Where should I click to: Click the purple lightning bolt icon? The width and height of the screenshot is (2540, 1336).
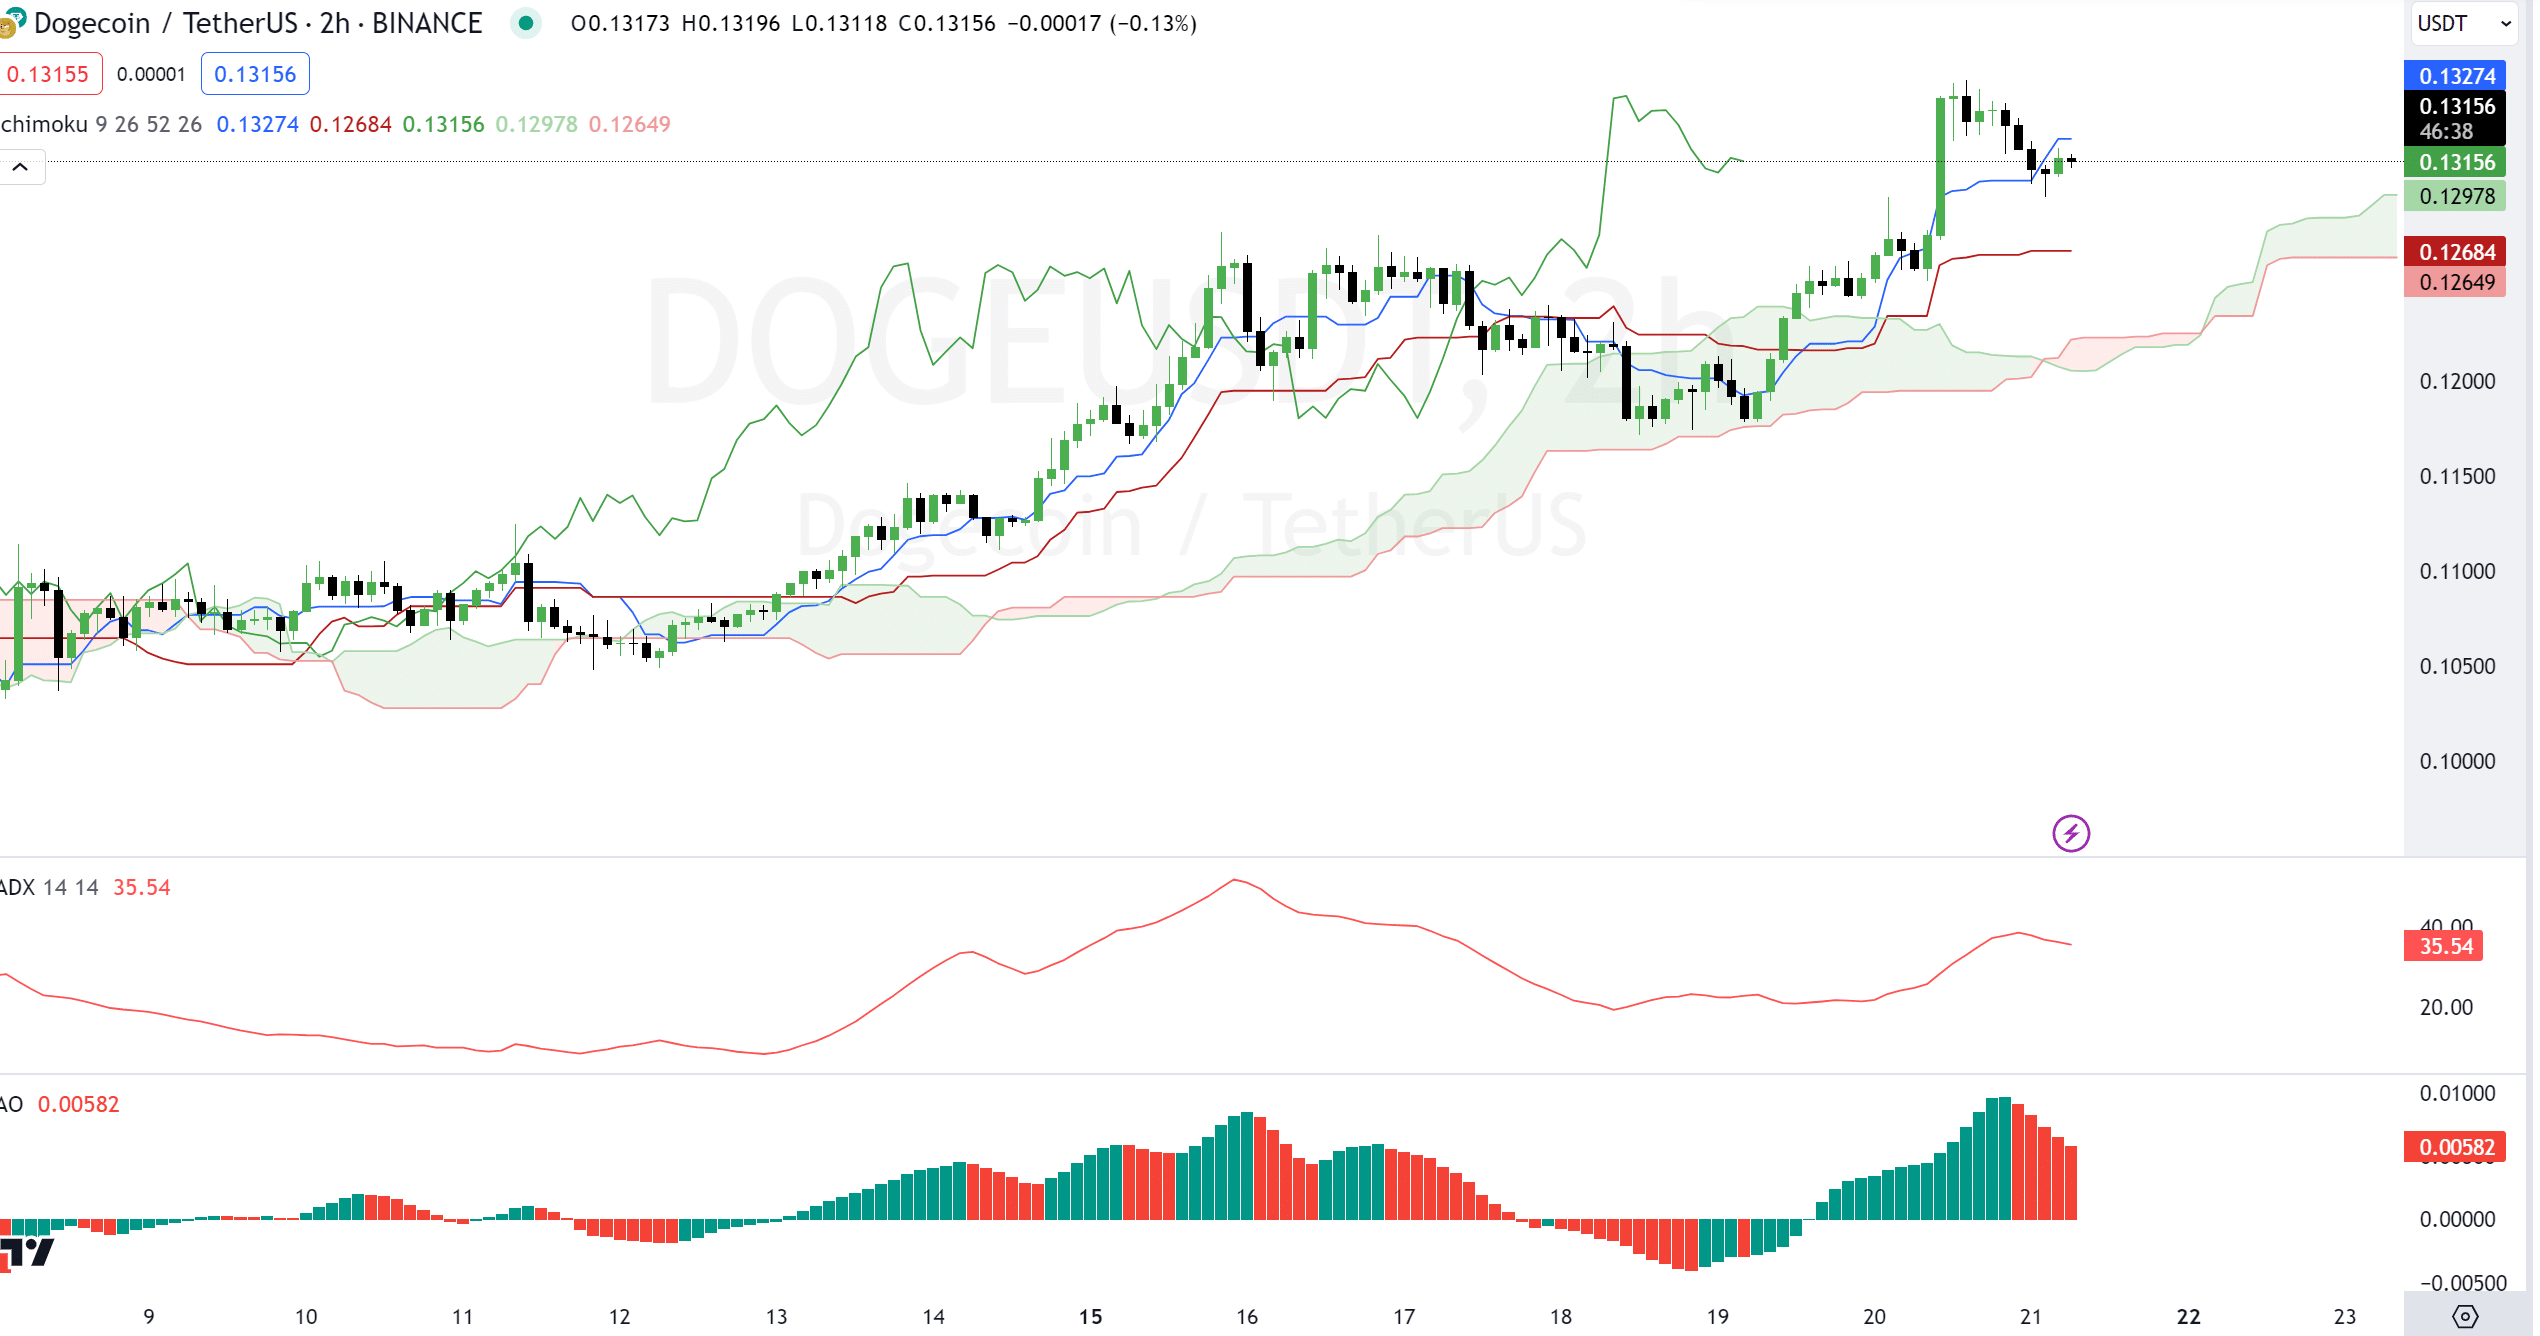click(x=2071, y=833)
